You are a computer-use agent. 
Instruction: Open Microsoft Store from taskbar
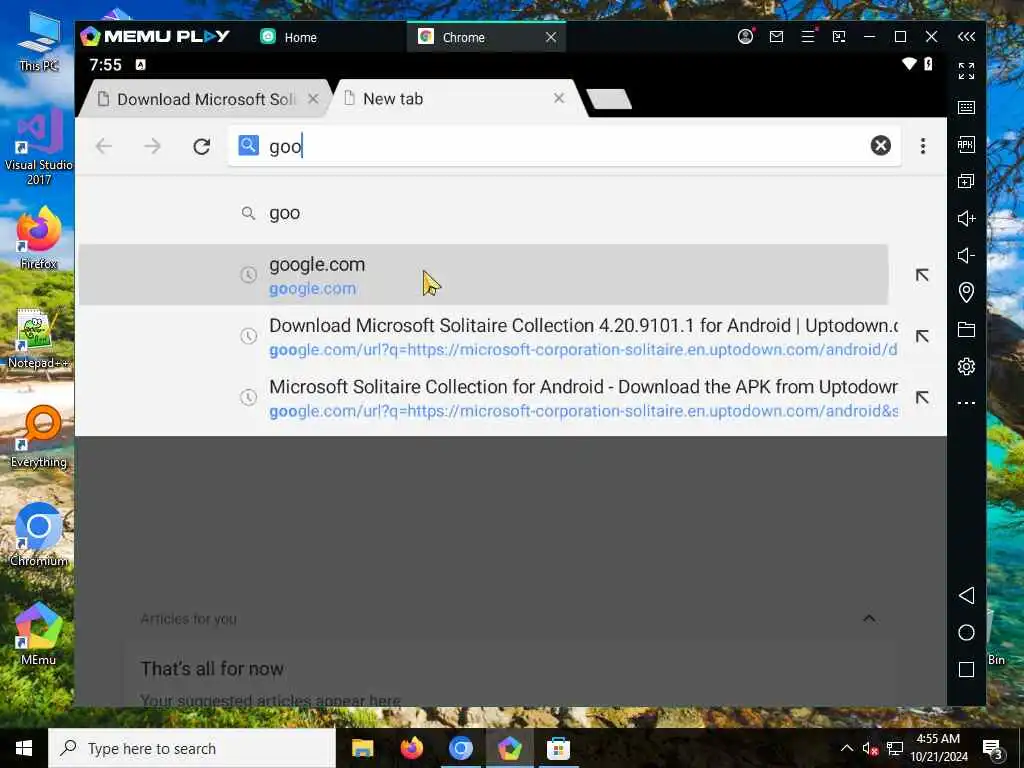tap(558, 748)
